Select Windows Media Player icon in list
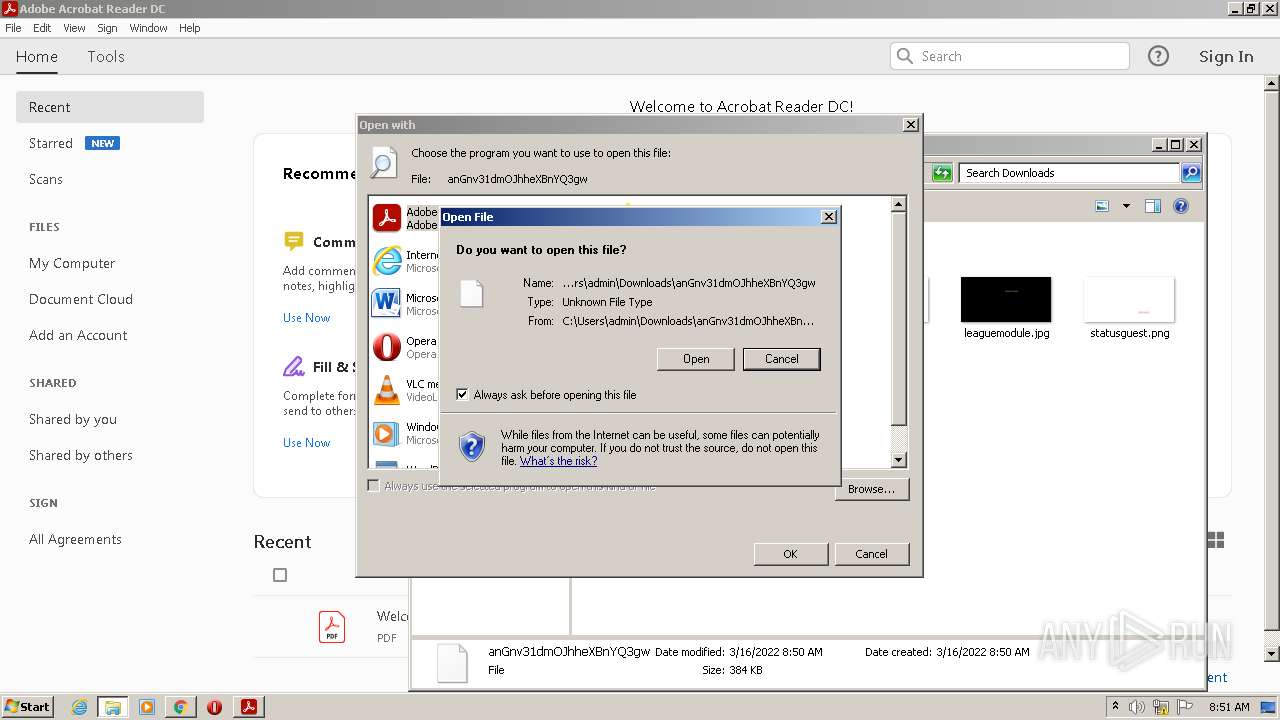 (x=387, y=433)
